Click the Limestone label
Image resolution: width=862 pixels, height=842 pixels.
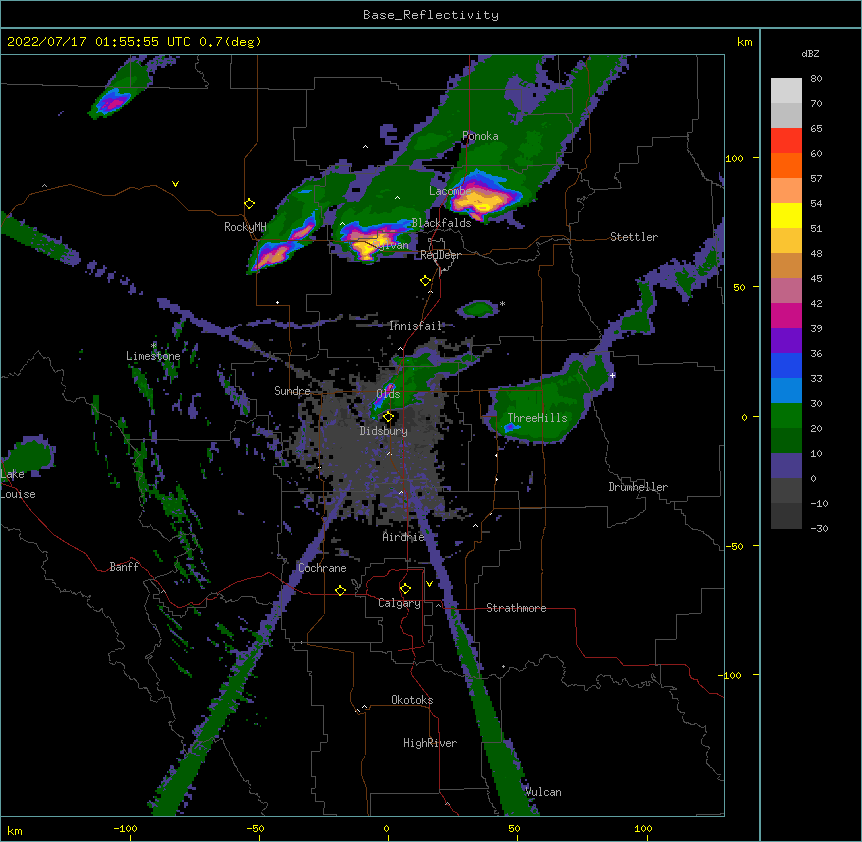click(x=153, y=356)
